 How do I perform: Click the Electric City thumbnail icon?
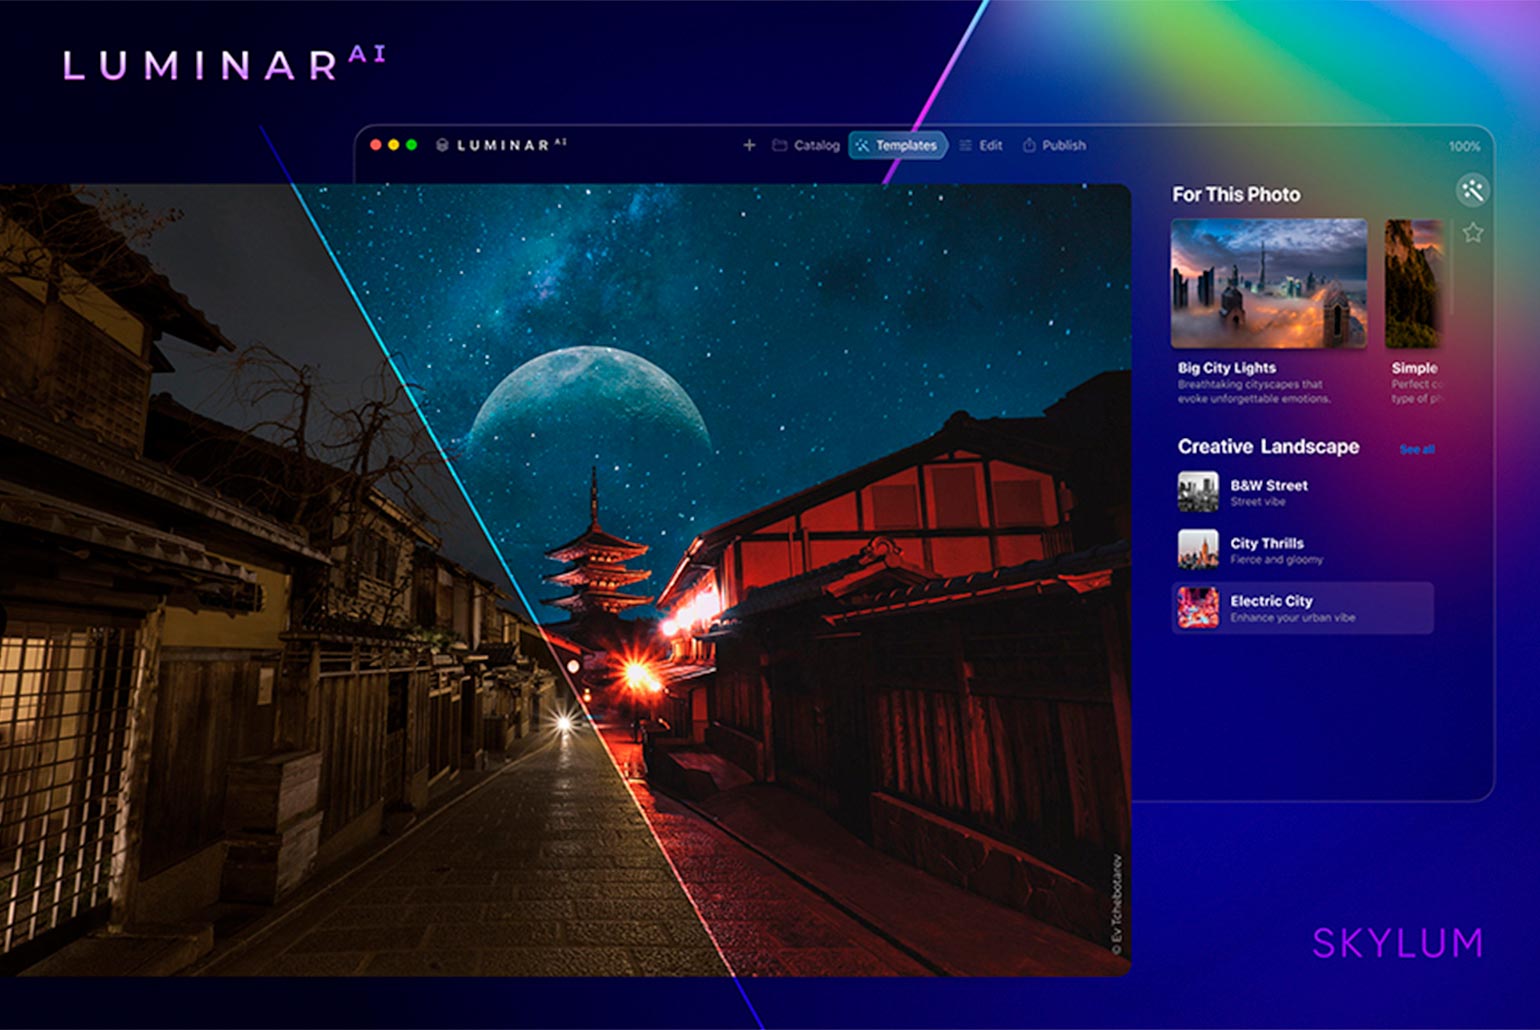click(1198, 607)
